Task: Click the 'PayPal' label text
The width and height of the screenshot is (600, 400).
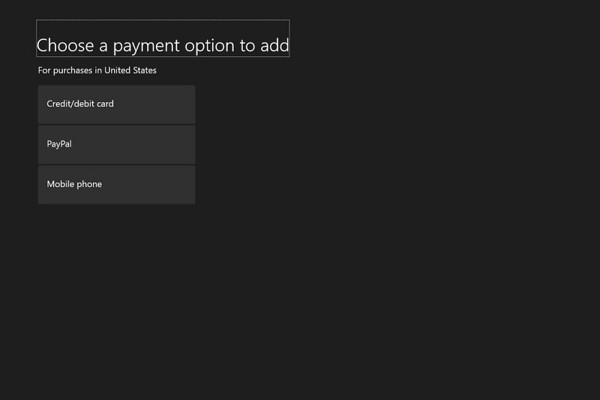Action: (59, 144)
